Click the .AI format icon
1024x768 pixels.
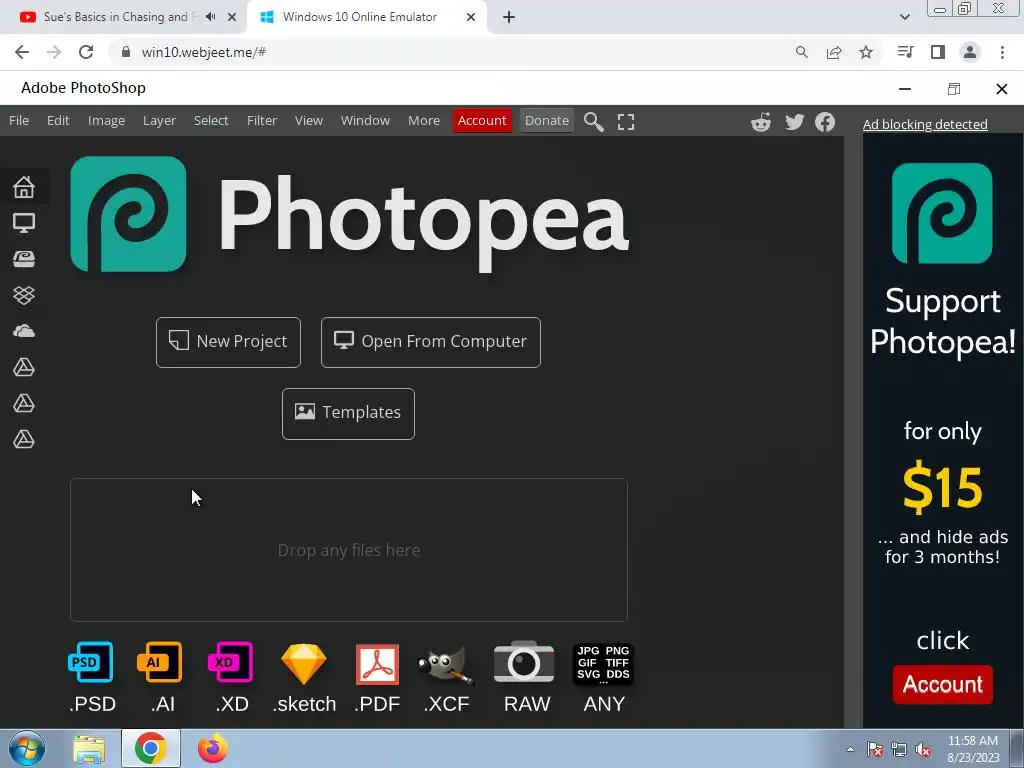160,662
